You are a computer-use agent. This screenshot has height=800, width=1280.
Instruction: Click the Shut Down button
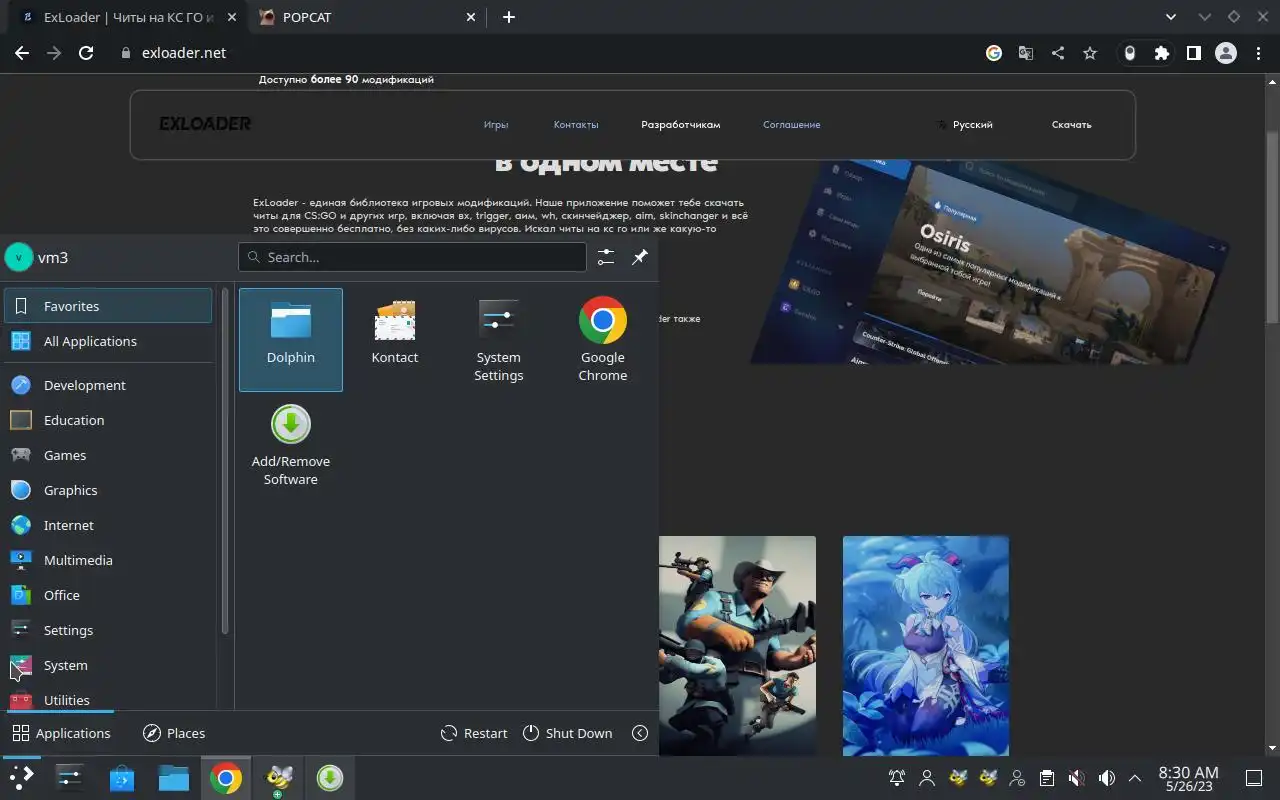[567, 733]
